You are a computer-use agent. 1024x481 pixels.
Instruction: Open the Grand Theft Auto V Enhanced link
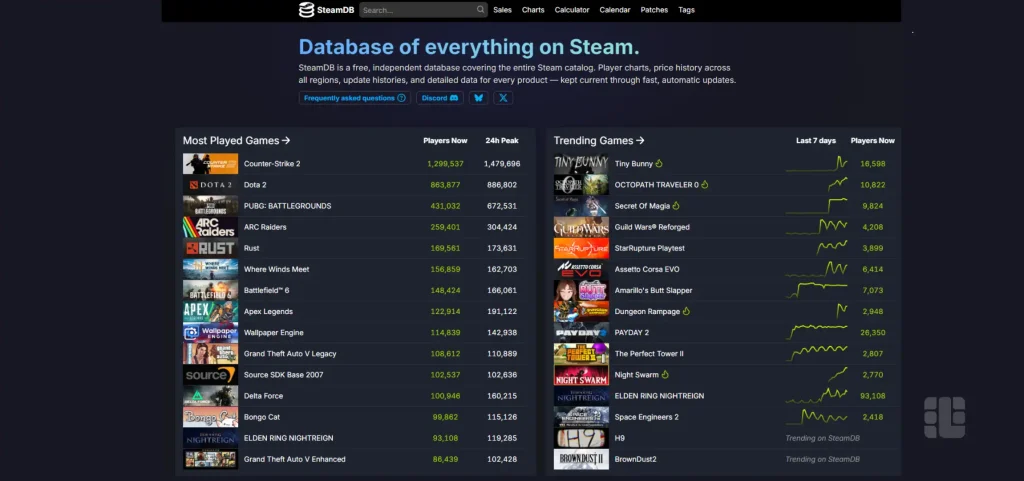[x=295, y=459]
